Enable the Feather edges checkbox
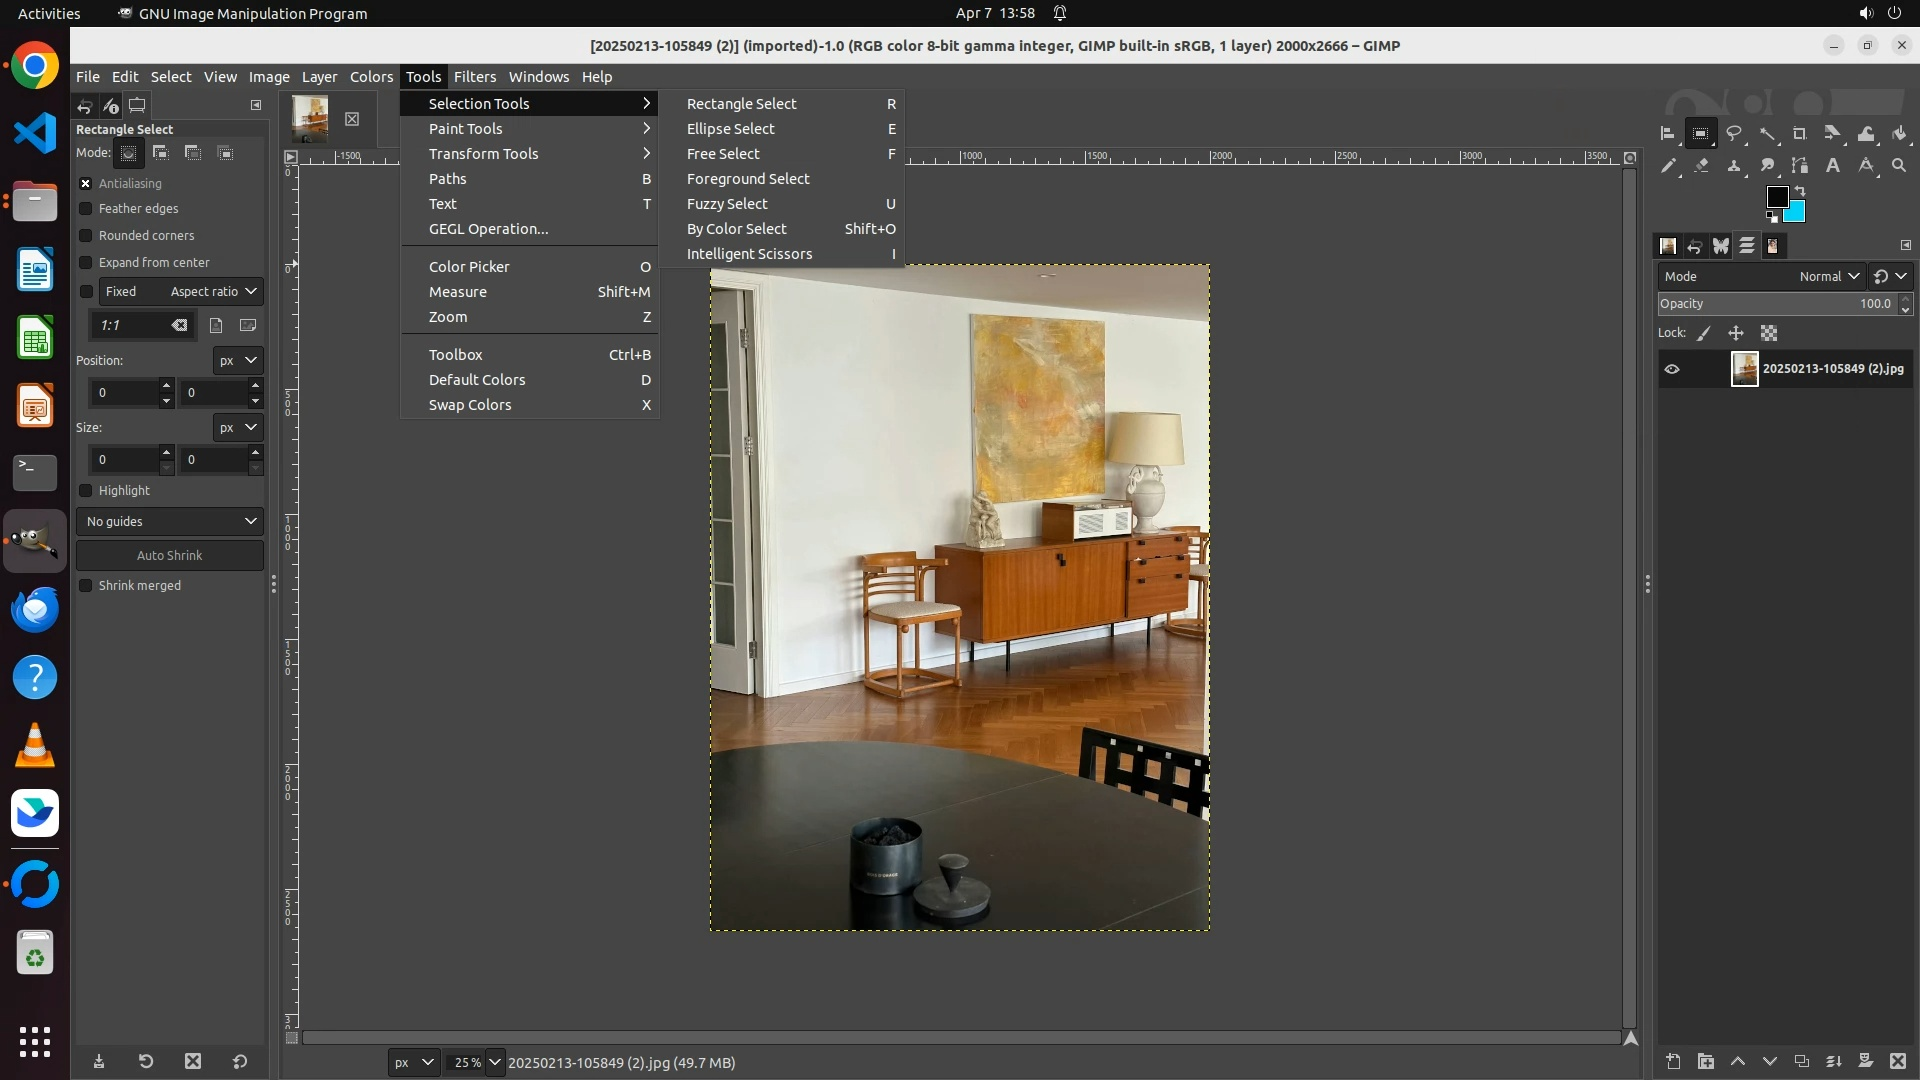1920x1080 pixels. pos(86,209)
